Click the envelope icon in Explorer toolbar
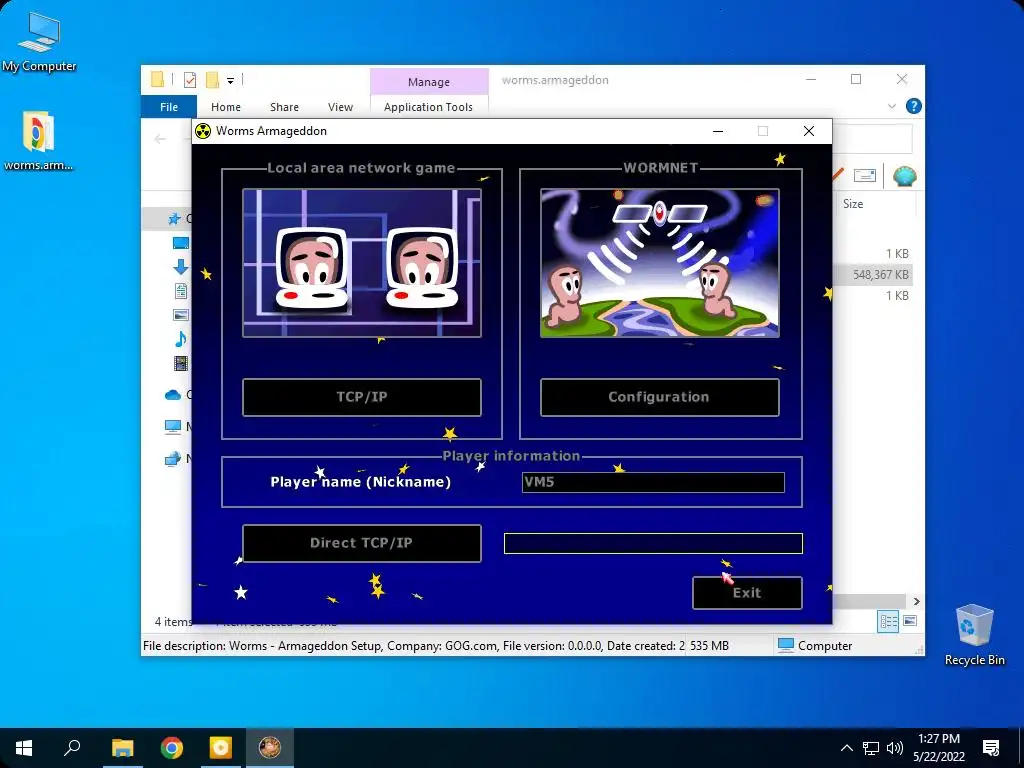Image resolution: width=1024 pixels, height=768 pixels. (x=865, y=175)
